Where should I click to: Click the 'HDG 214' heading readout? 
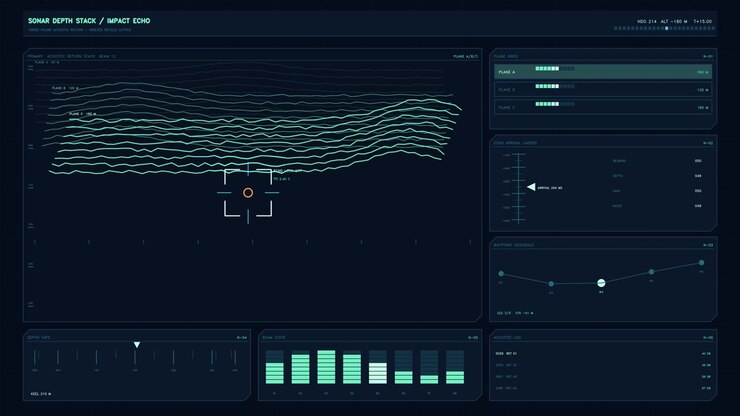(x=647, y=22)
